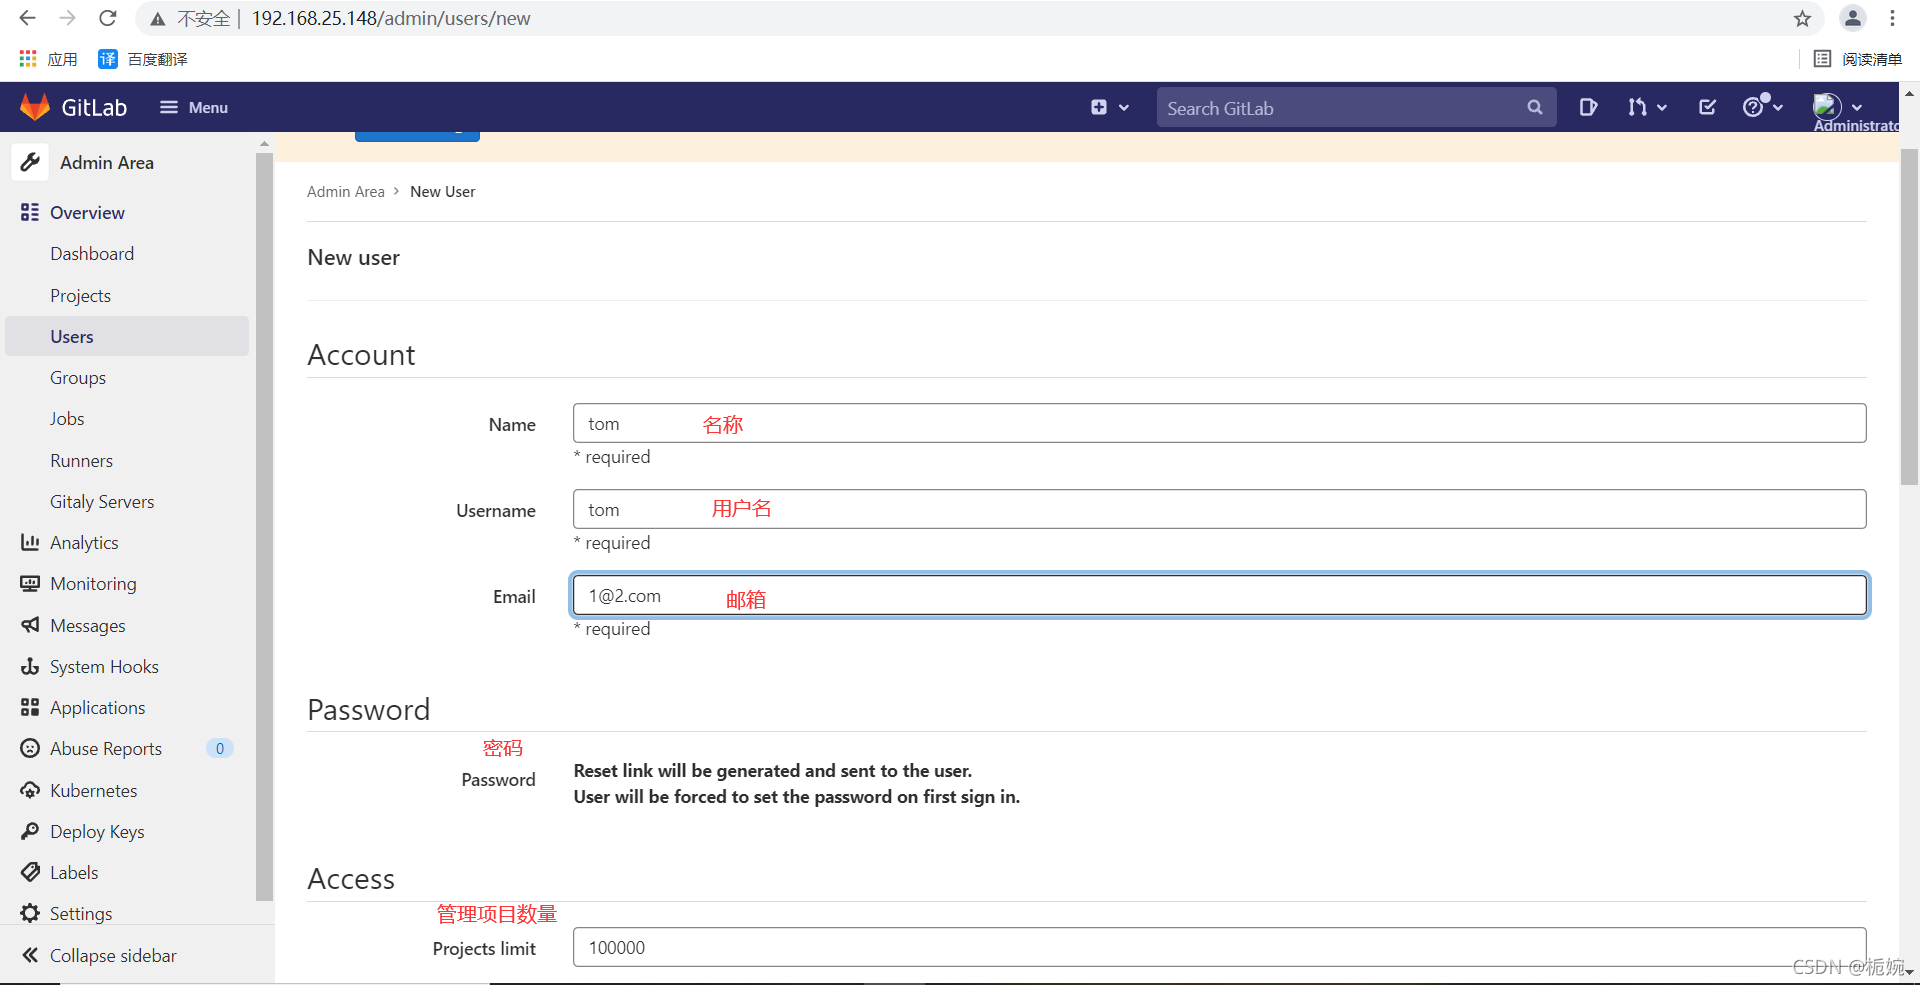Click the Email input field
The height and width of the screenshot is (985, 1920).
(1219, 595)
